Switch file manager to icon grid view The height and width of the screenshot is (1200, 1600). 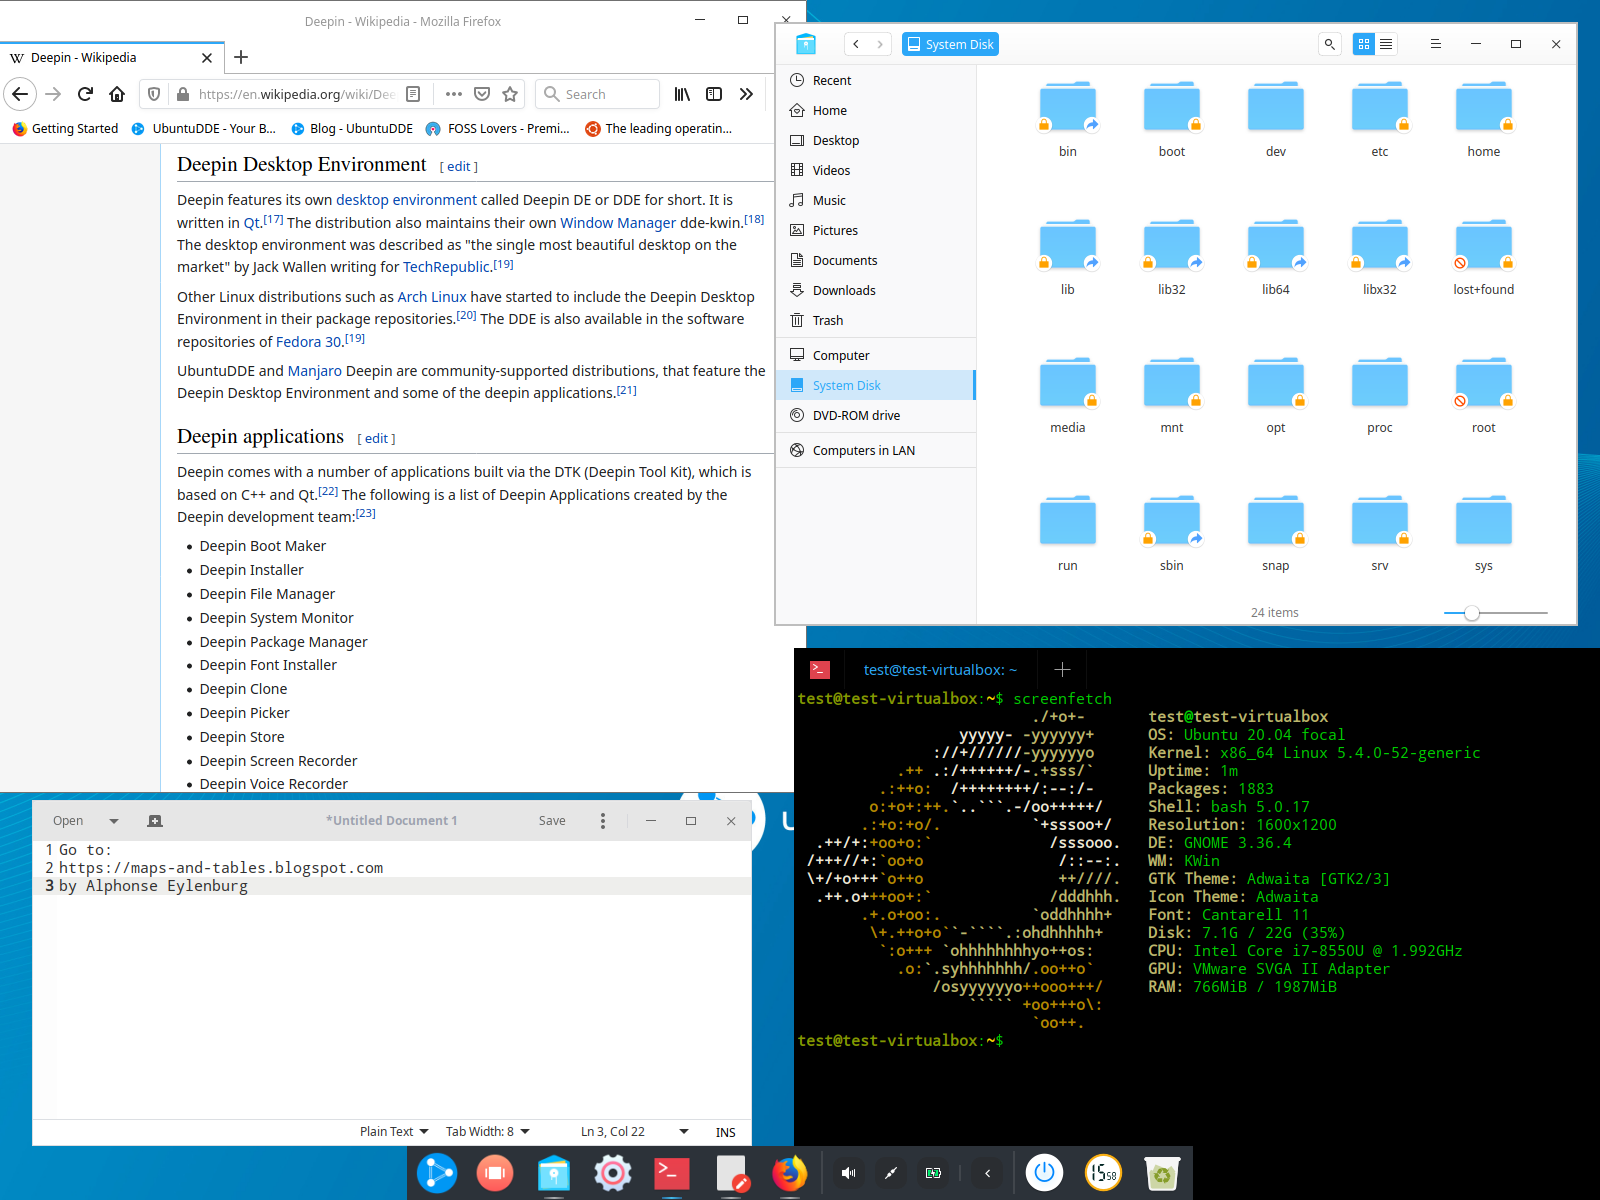(x=1363, y=44)
